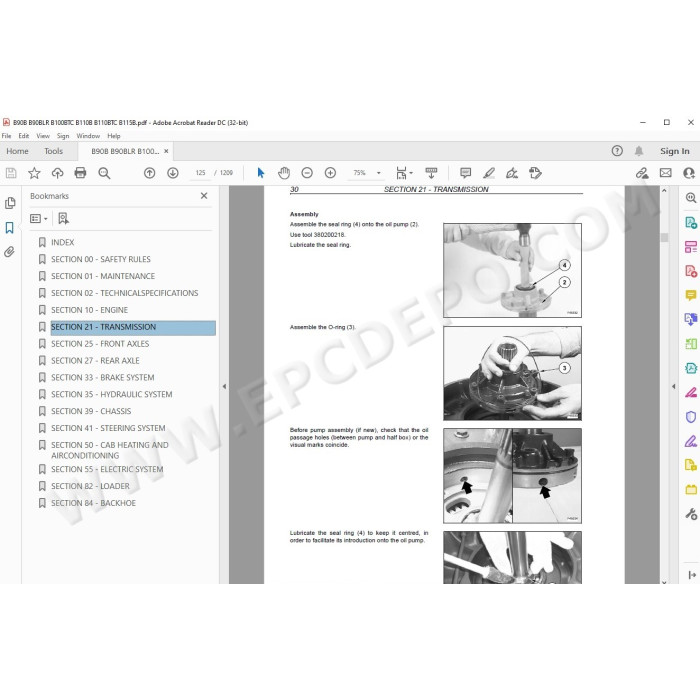
Task: Collapse the left navigation pane arrow
Action: (x=224, y=386)
